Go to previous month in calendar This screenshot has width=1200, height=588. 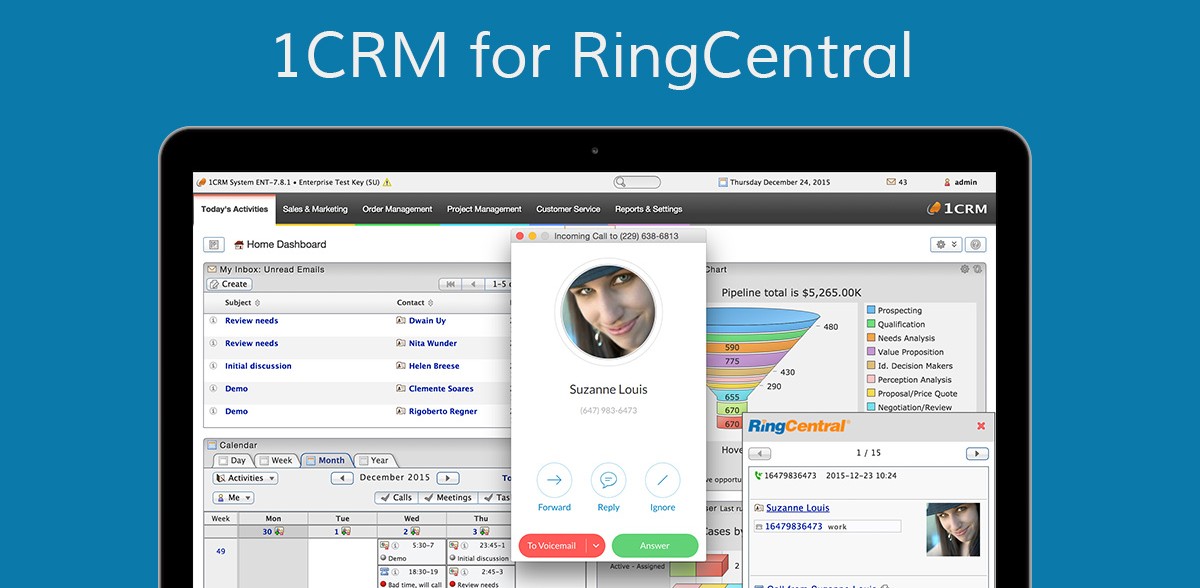(342, 478)
